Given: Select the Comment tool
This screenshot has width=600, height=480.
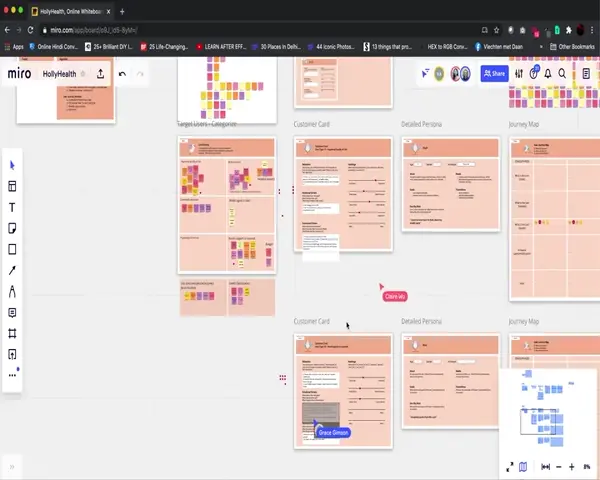Looking at the screenshot, I should (x=12, y=313).
